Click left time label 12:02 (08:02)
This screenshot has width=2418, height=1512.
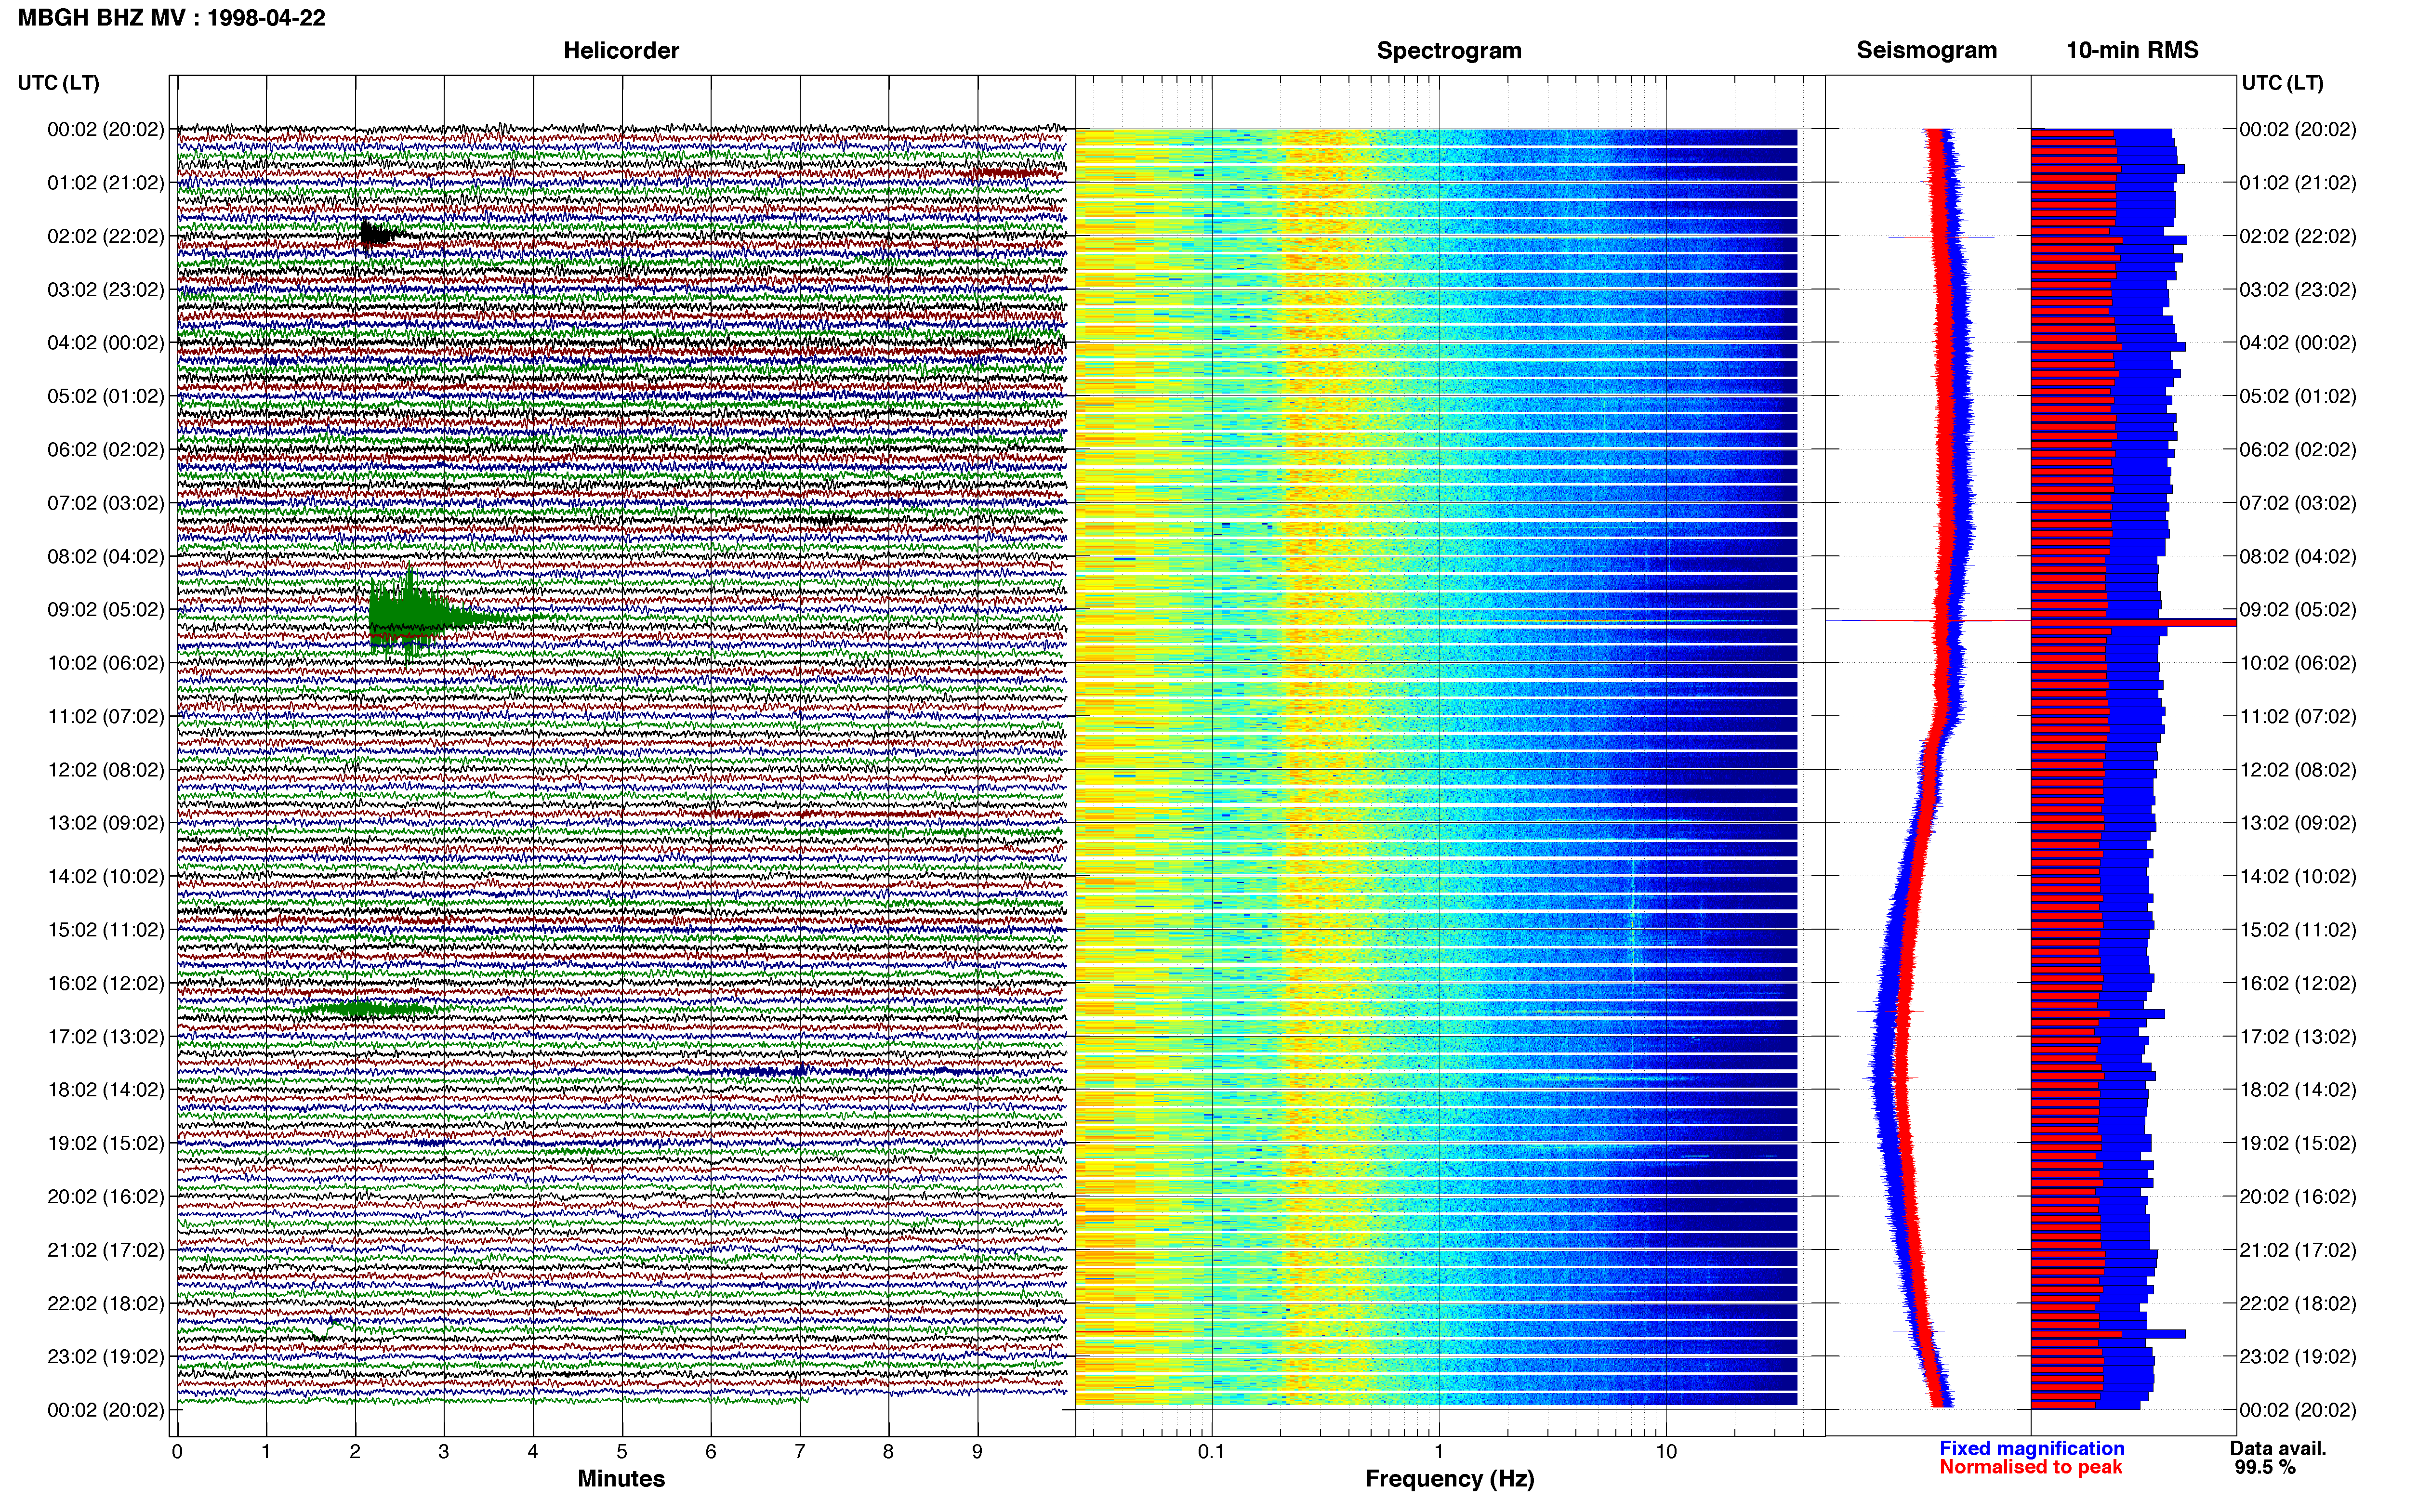click(106, 770)
